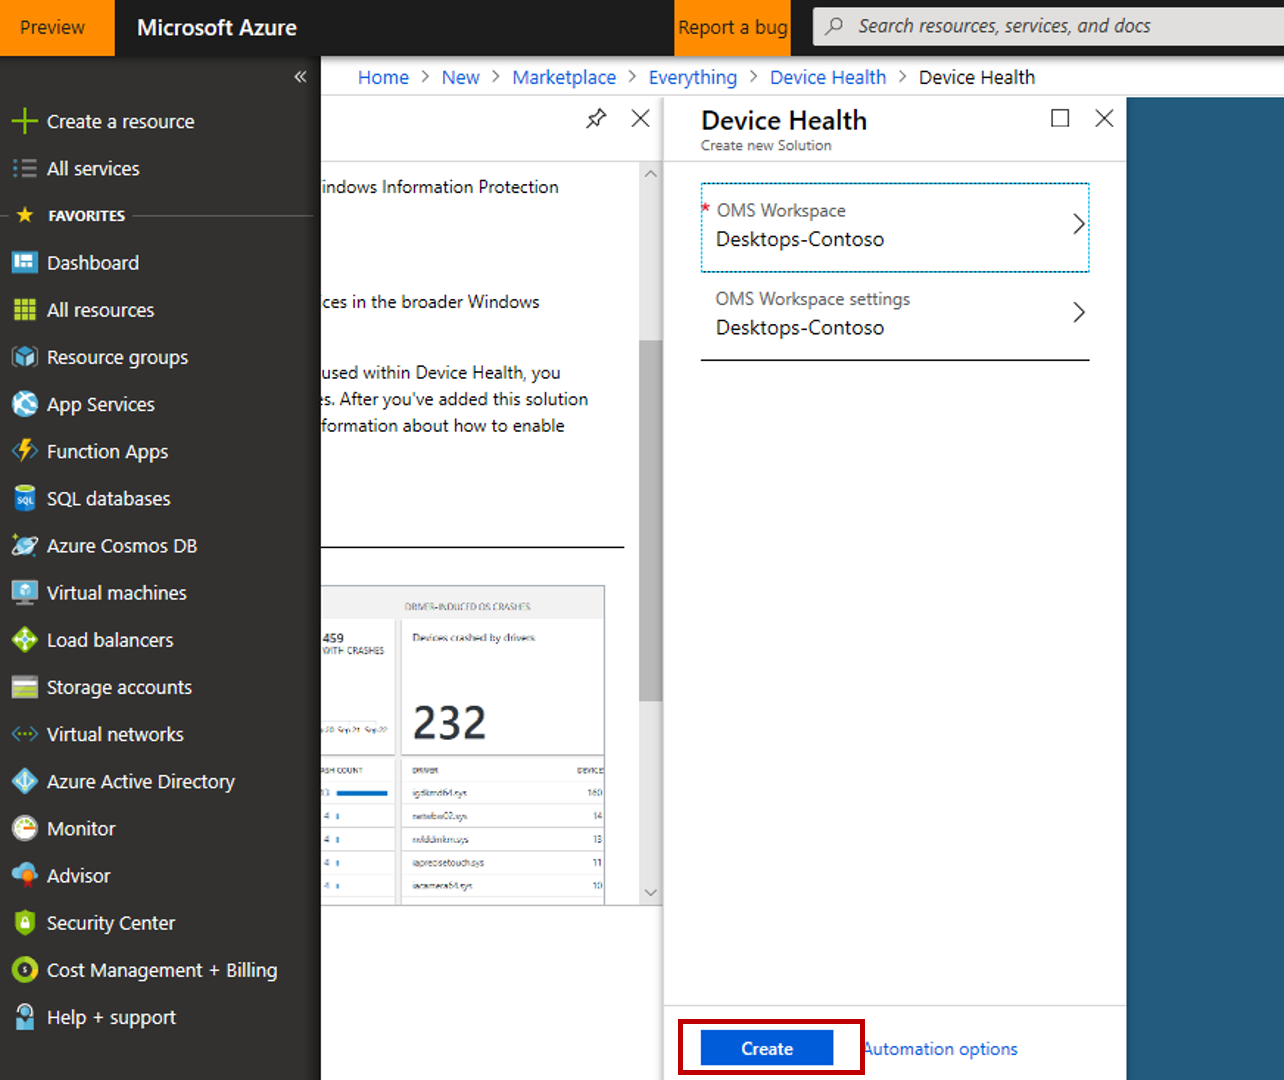Open All services menu item
Viewport: 1284px width, 1080px height.
pyautogui.click(x=92, y=169)
